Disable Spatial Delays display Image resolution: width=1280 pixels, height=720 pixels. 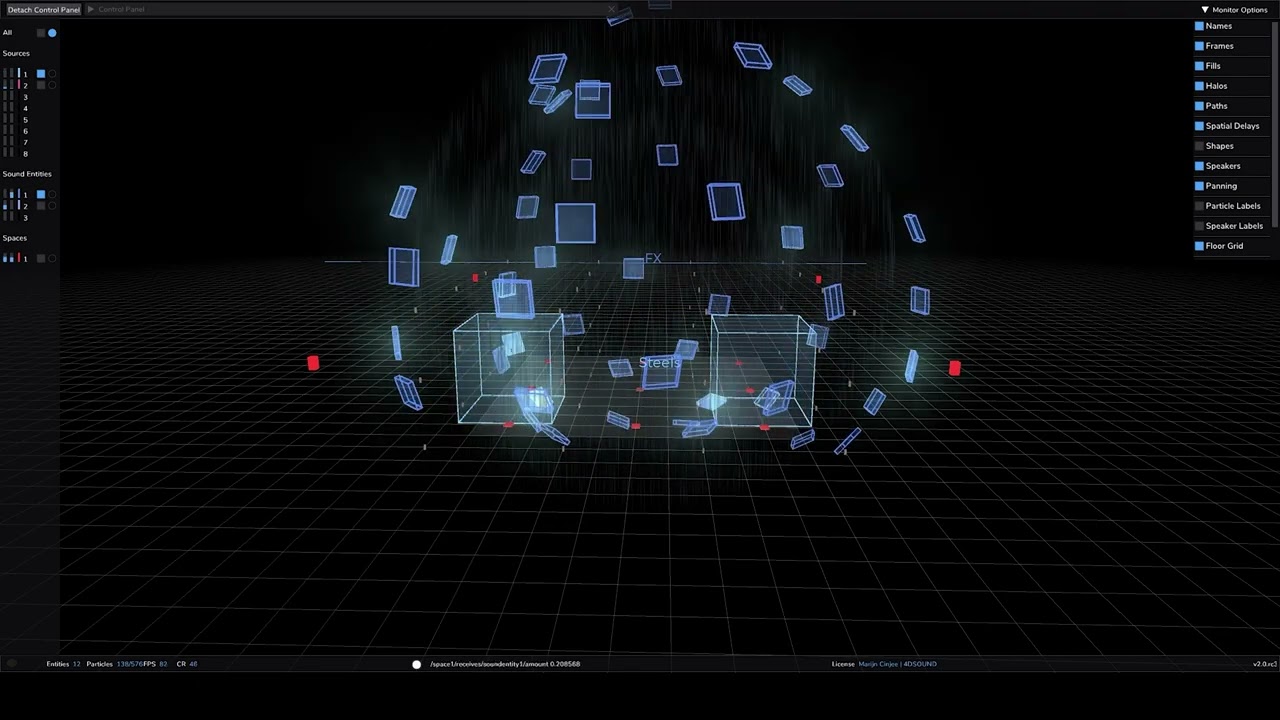[1200, 126]
